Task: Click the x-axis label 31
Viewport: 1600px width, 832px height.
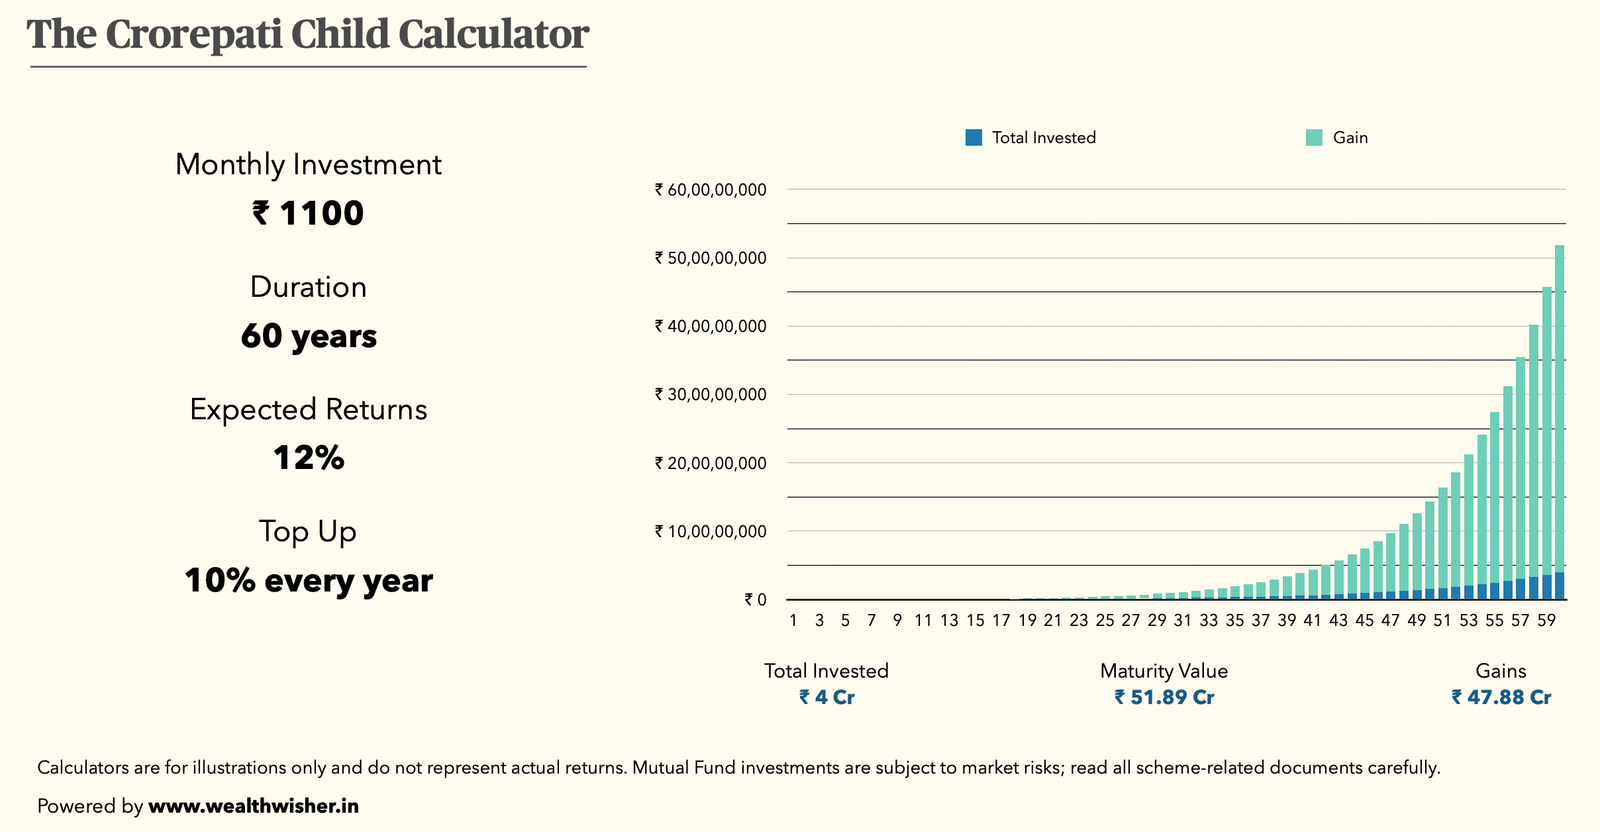Action: tap(1182, 620)
